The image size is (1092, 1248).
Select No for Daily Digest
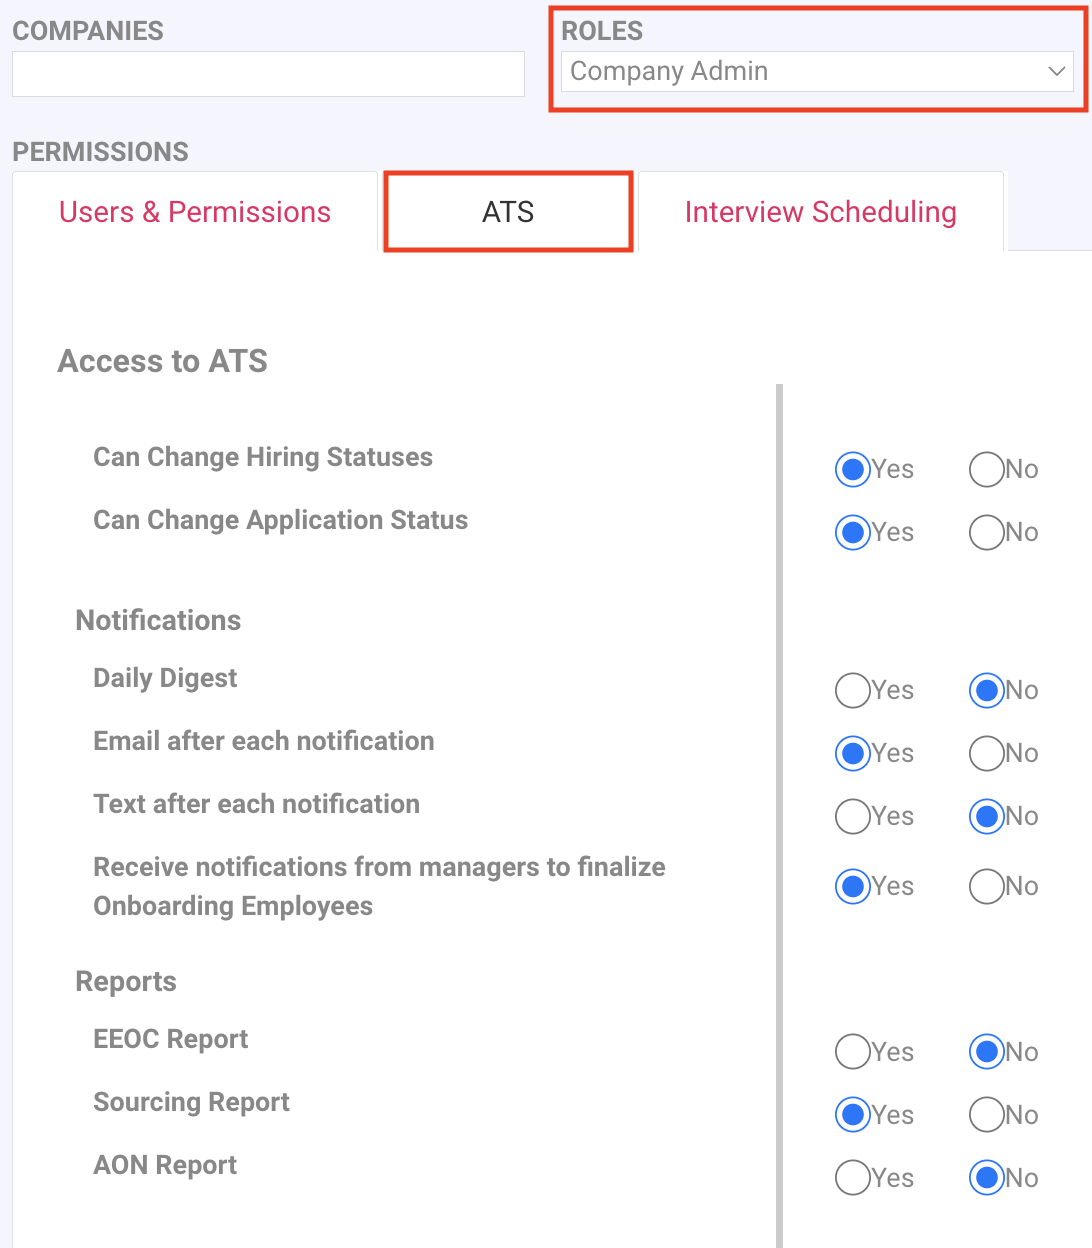pos(986,690)
